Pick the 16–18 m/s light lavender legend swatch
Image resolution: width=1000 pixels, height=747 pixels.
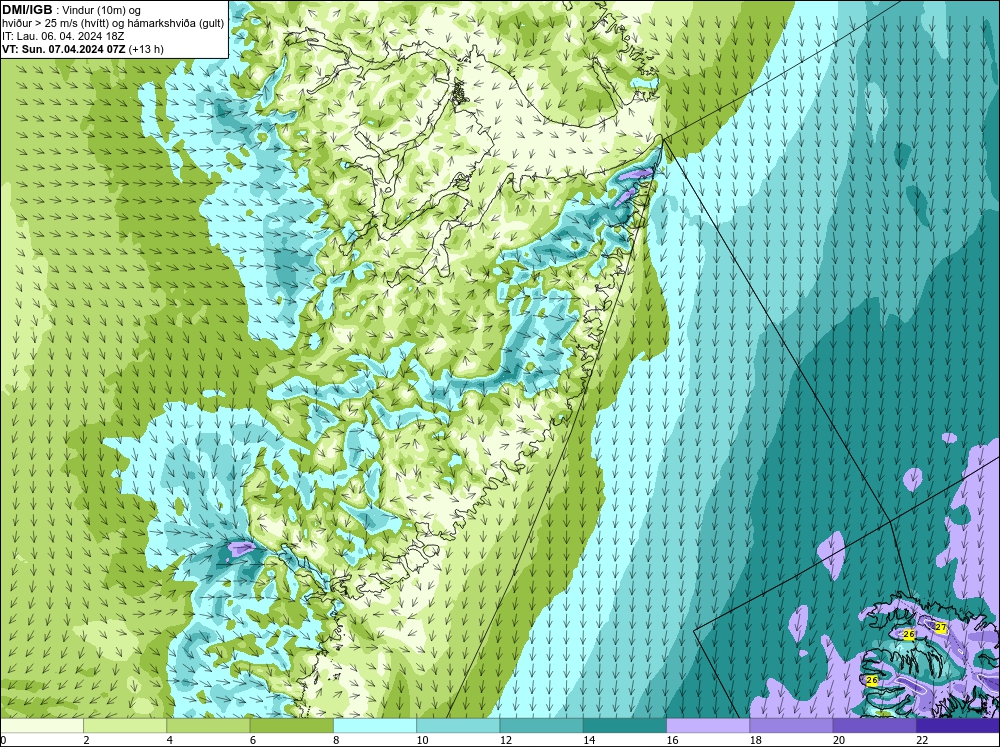point(708,725)
